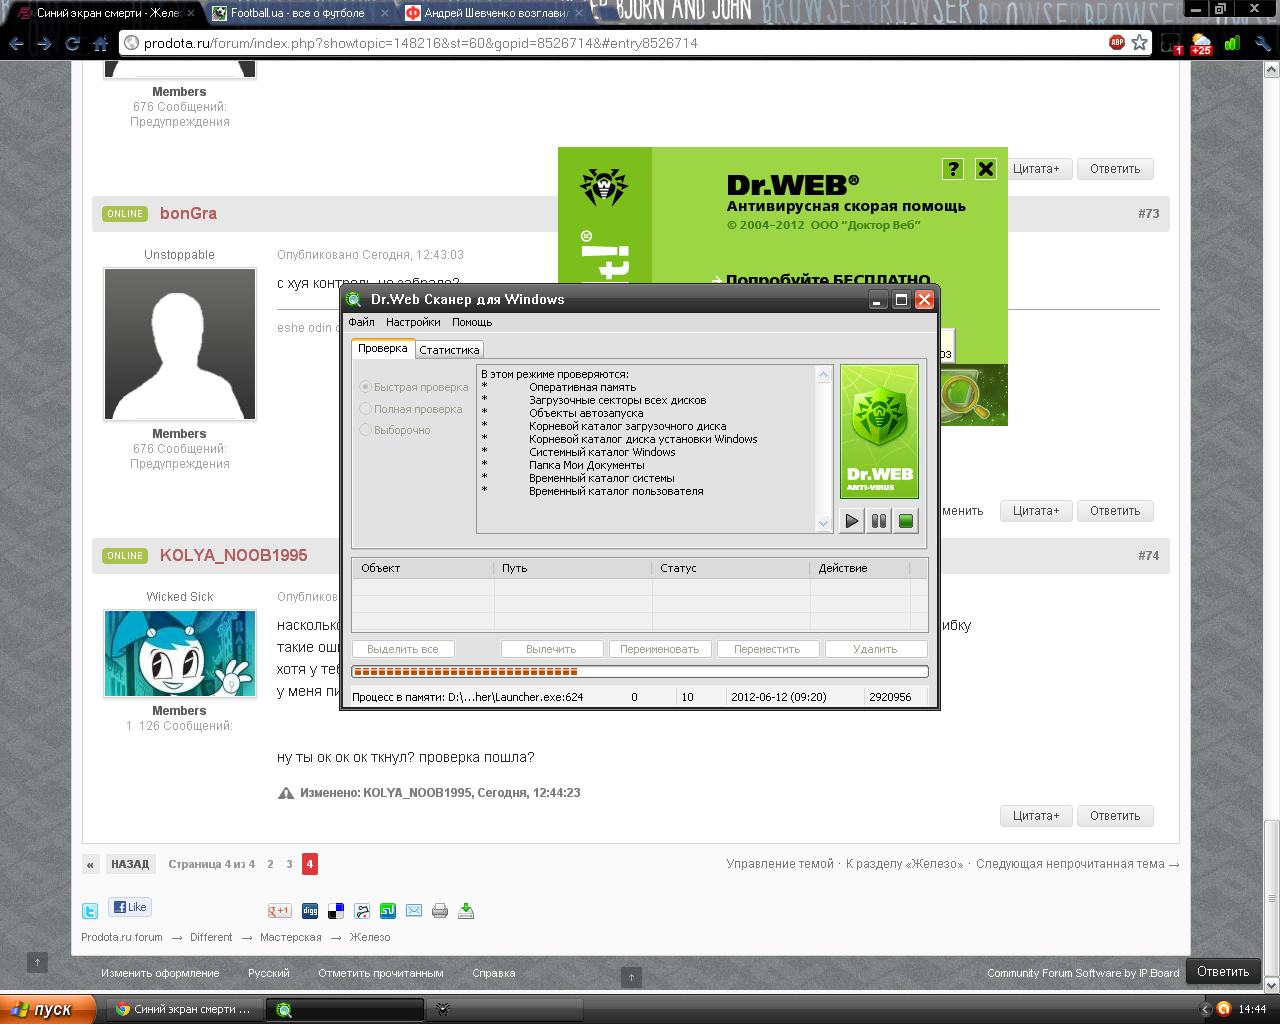Screen dimensions: 1280x1024
Task: Click the Adblock Plus icon in address bar
Action: click(1117, 42)
